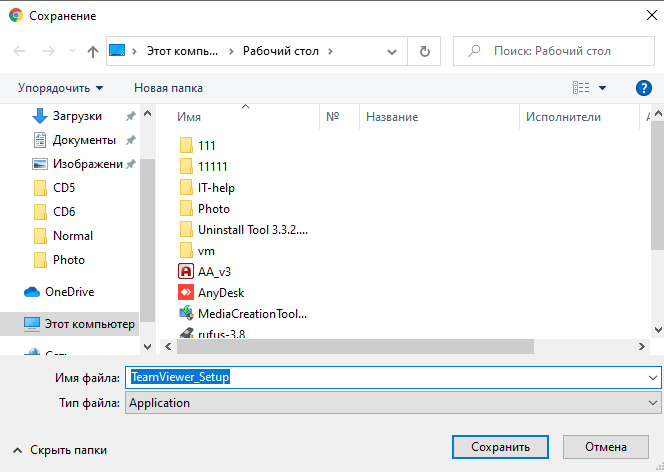The width and height of the screenshot is (664, 472).
Task: Select the Photo folder in sidebar
Action: [x=69, y=260]
